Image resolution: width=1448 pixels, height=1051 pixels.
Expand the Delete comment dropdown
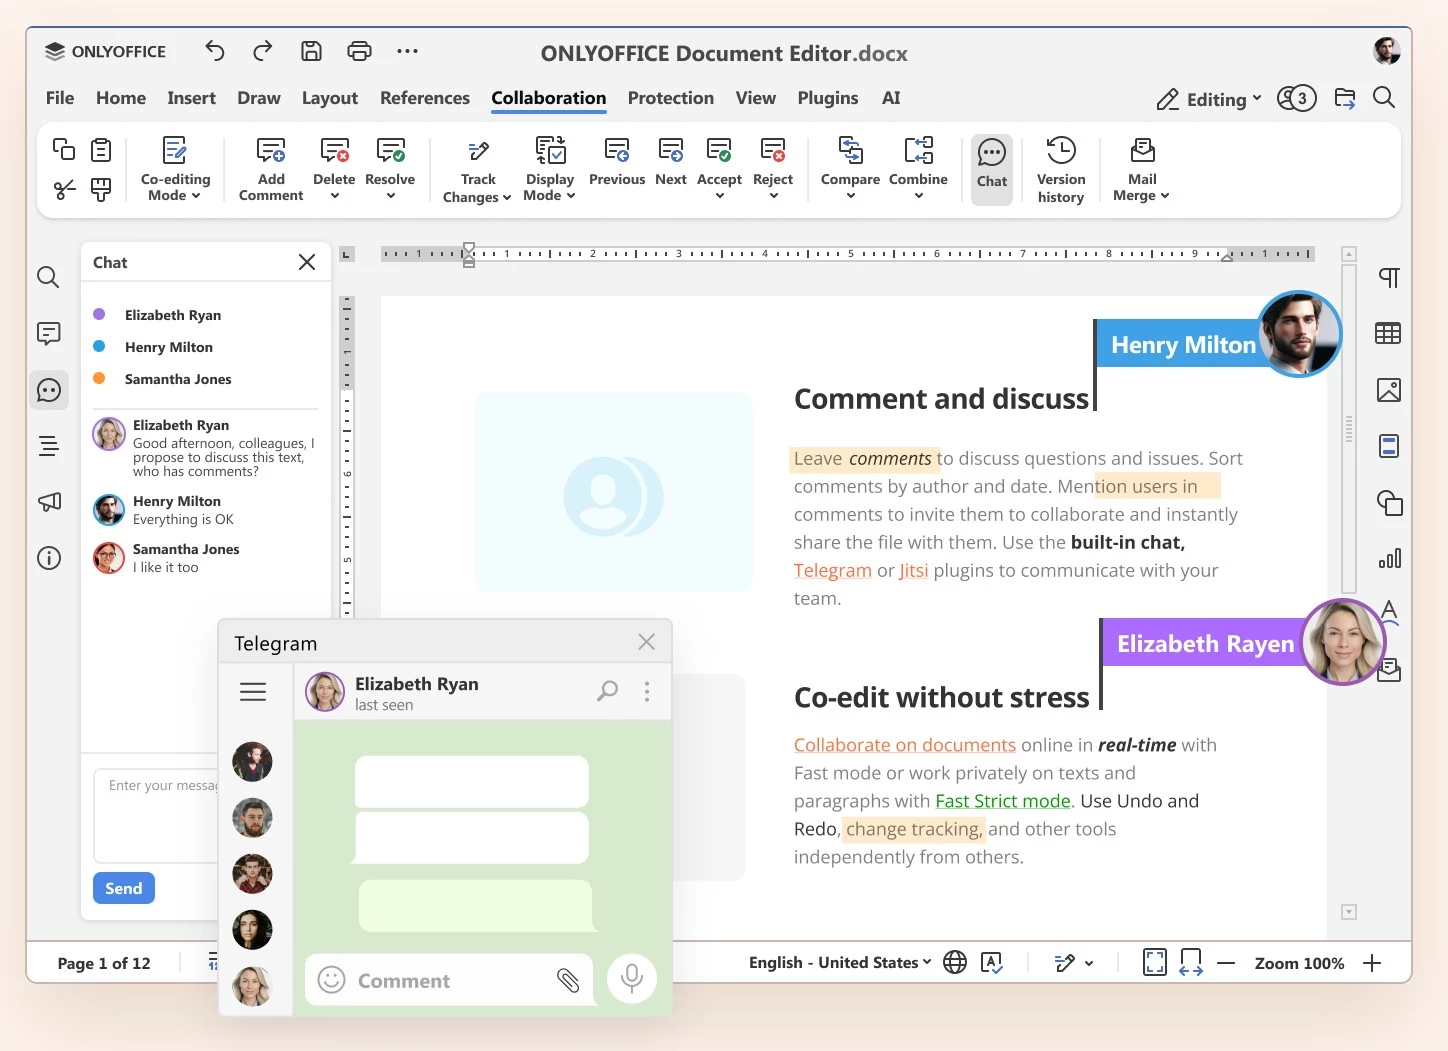pos(334,196)
